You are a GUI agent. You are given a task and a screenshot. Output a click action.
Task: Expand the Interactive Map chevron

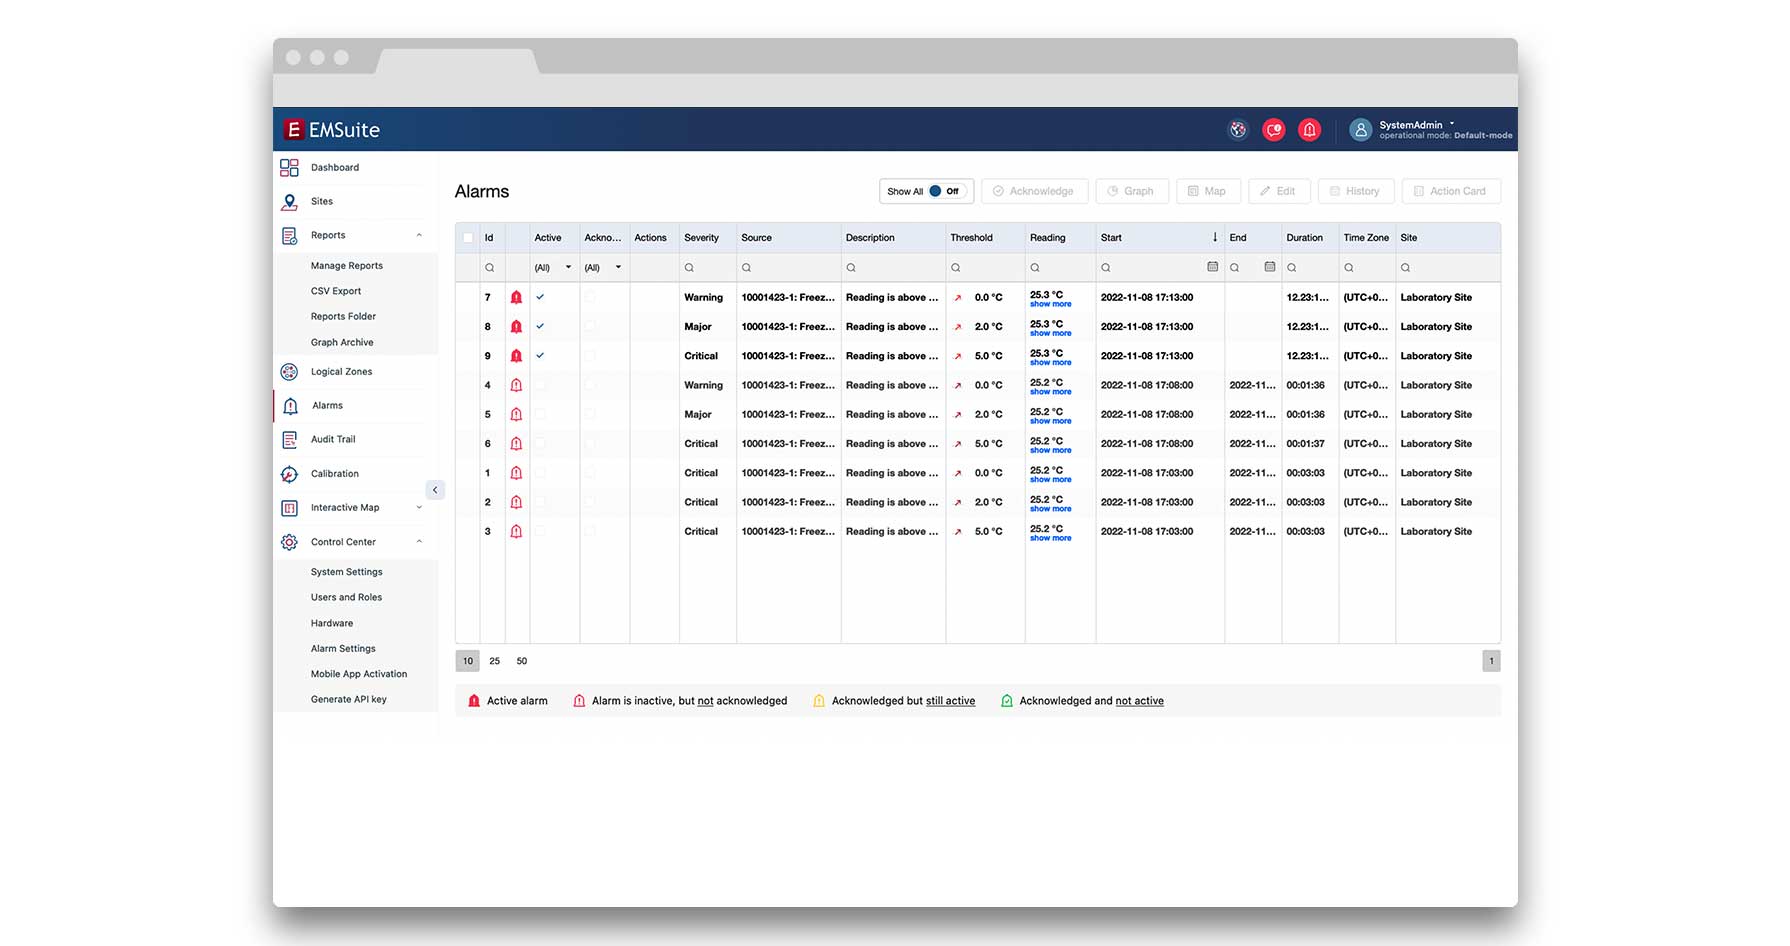pyautogui.click(x=419, y=508)
